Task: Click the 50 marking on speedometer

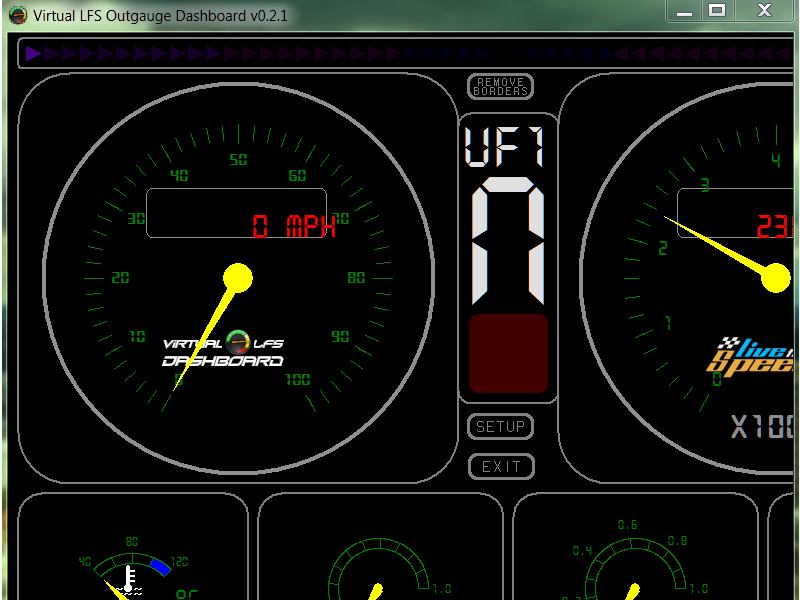Action: (x=238, y=160)
